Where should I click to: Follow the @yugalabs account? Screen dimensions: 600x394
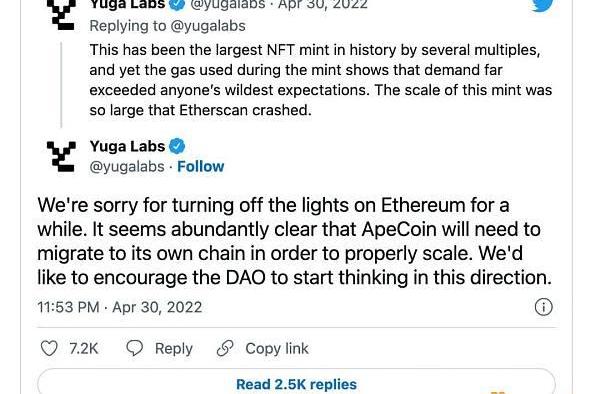(x=201, y=167)
